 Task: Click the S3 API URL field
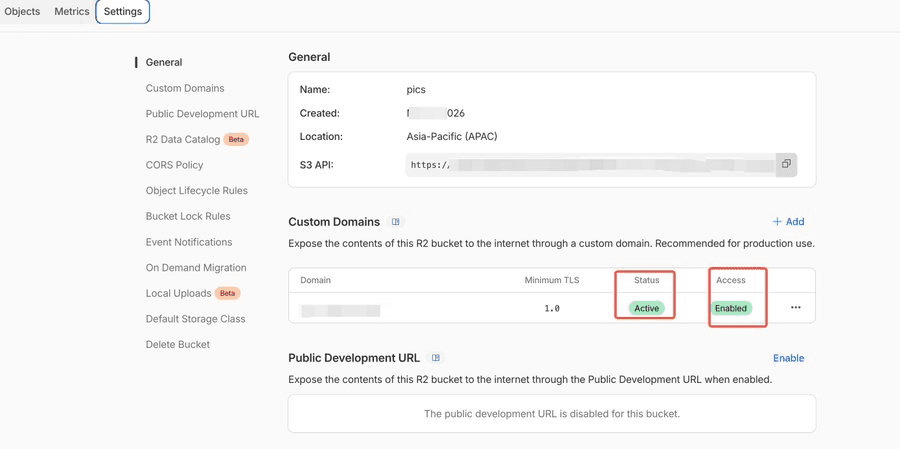tap(590, 164)
